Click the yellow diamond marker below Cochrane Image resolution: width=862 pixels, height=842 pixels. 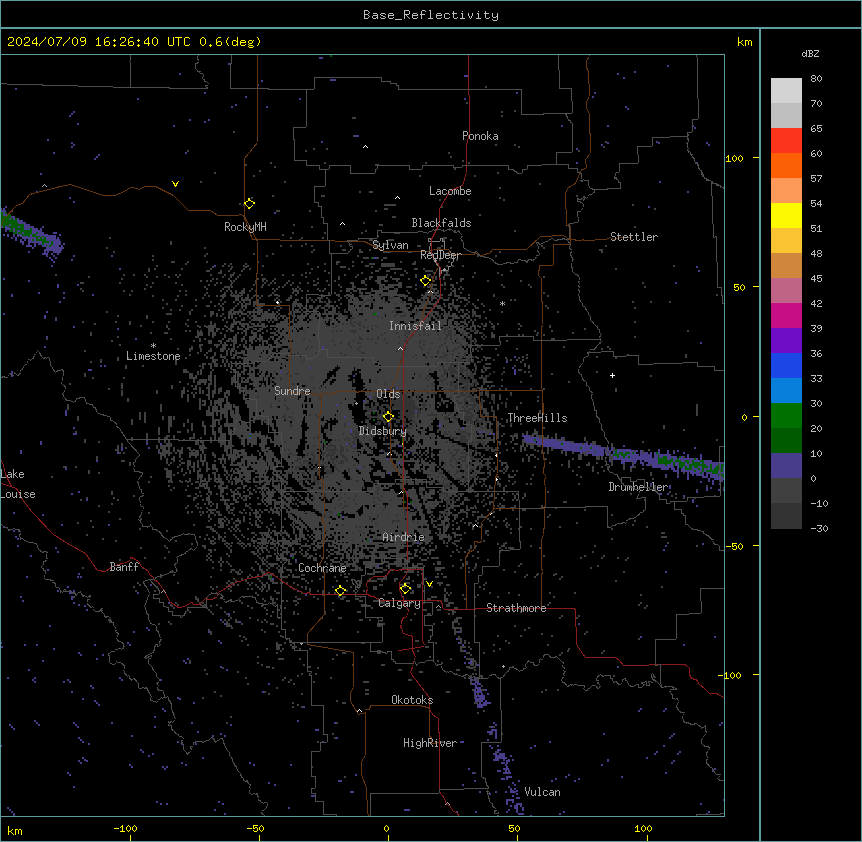[340, 591]
